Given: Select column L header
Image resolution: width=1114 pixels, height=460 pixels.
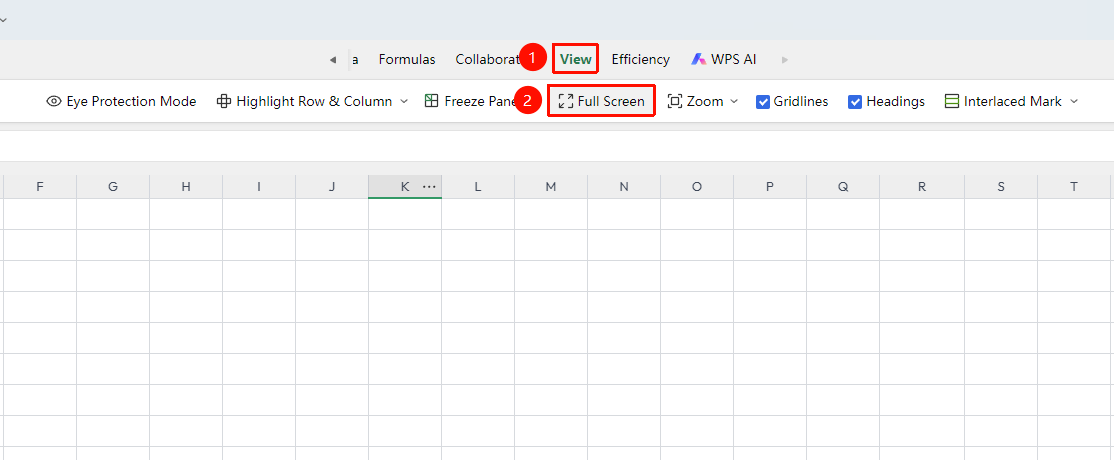Looking at the screenshot, I should pos(478,187).
